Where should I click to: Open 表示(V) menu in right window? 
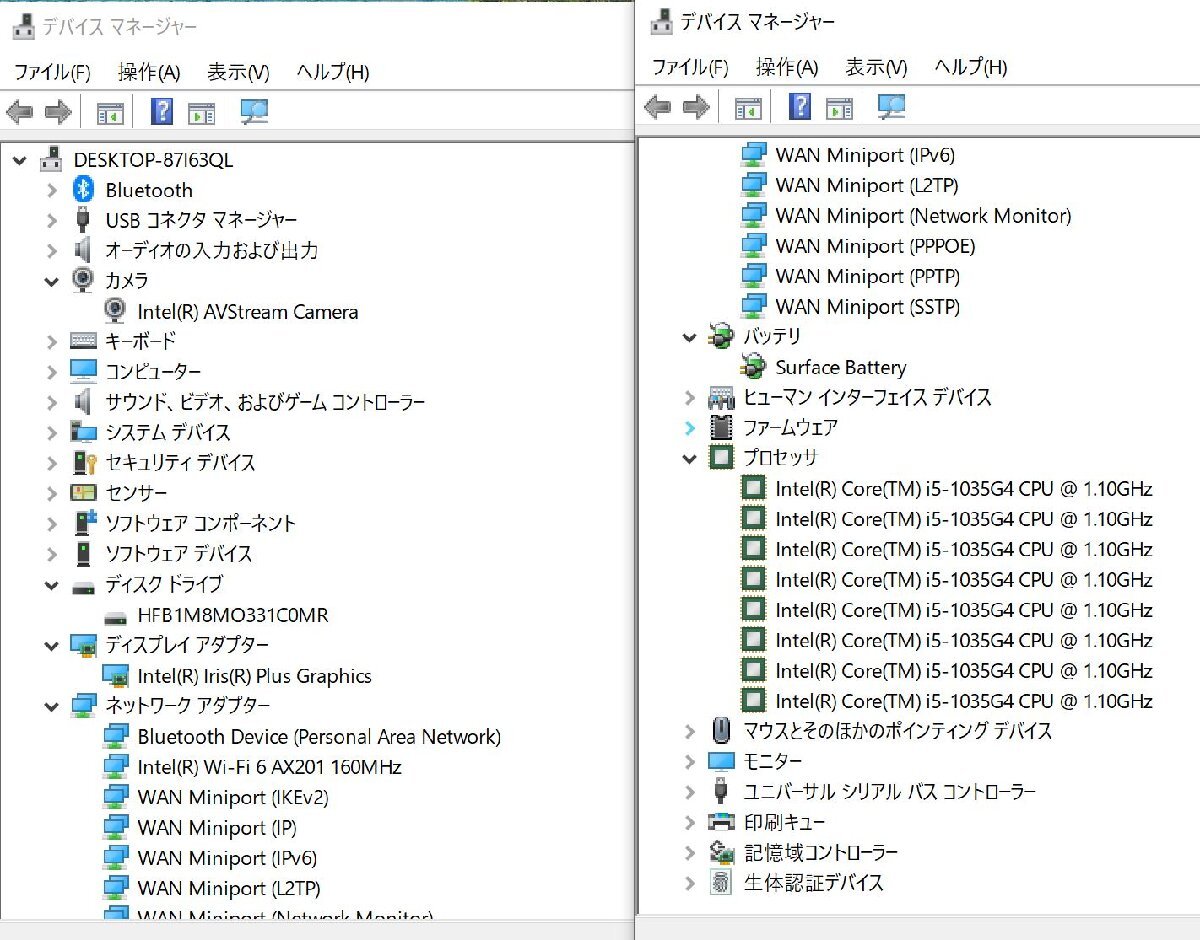pyautogui.click(x=876, y=67)
